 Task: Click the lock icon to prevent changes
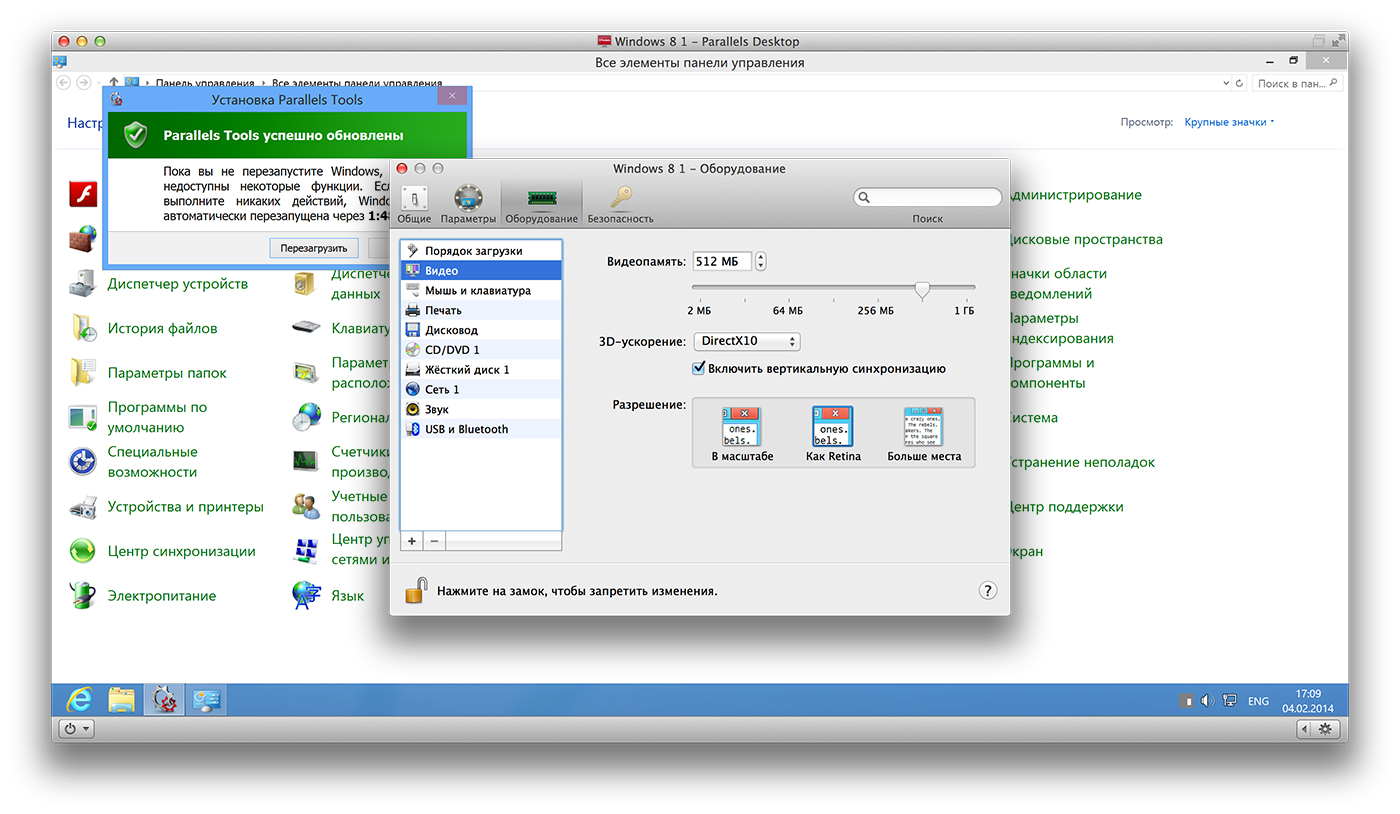[x=416, y=590]
